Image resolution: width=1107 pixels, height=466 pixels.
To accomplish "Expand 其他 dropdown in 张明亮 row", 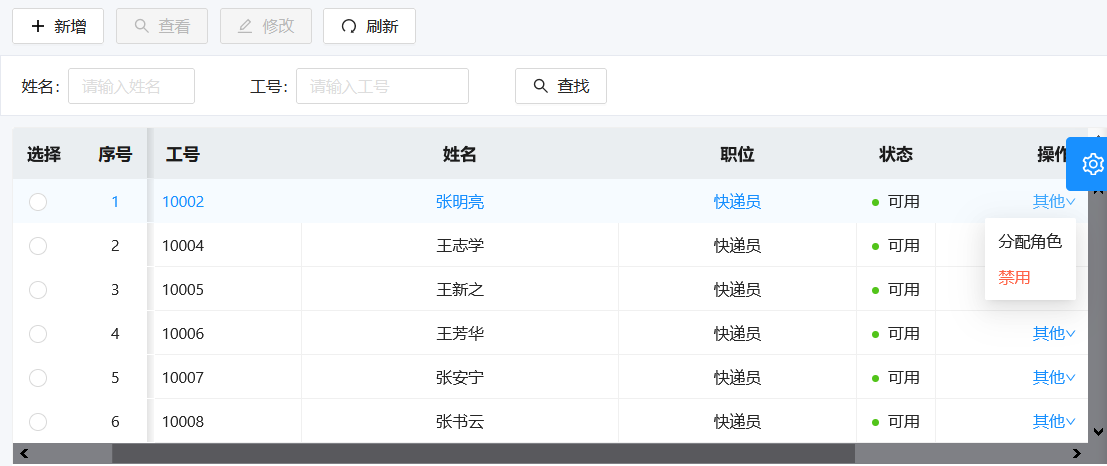I will pos(1054,202).
